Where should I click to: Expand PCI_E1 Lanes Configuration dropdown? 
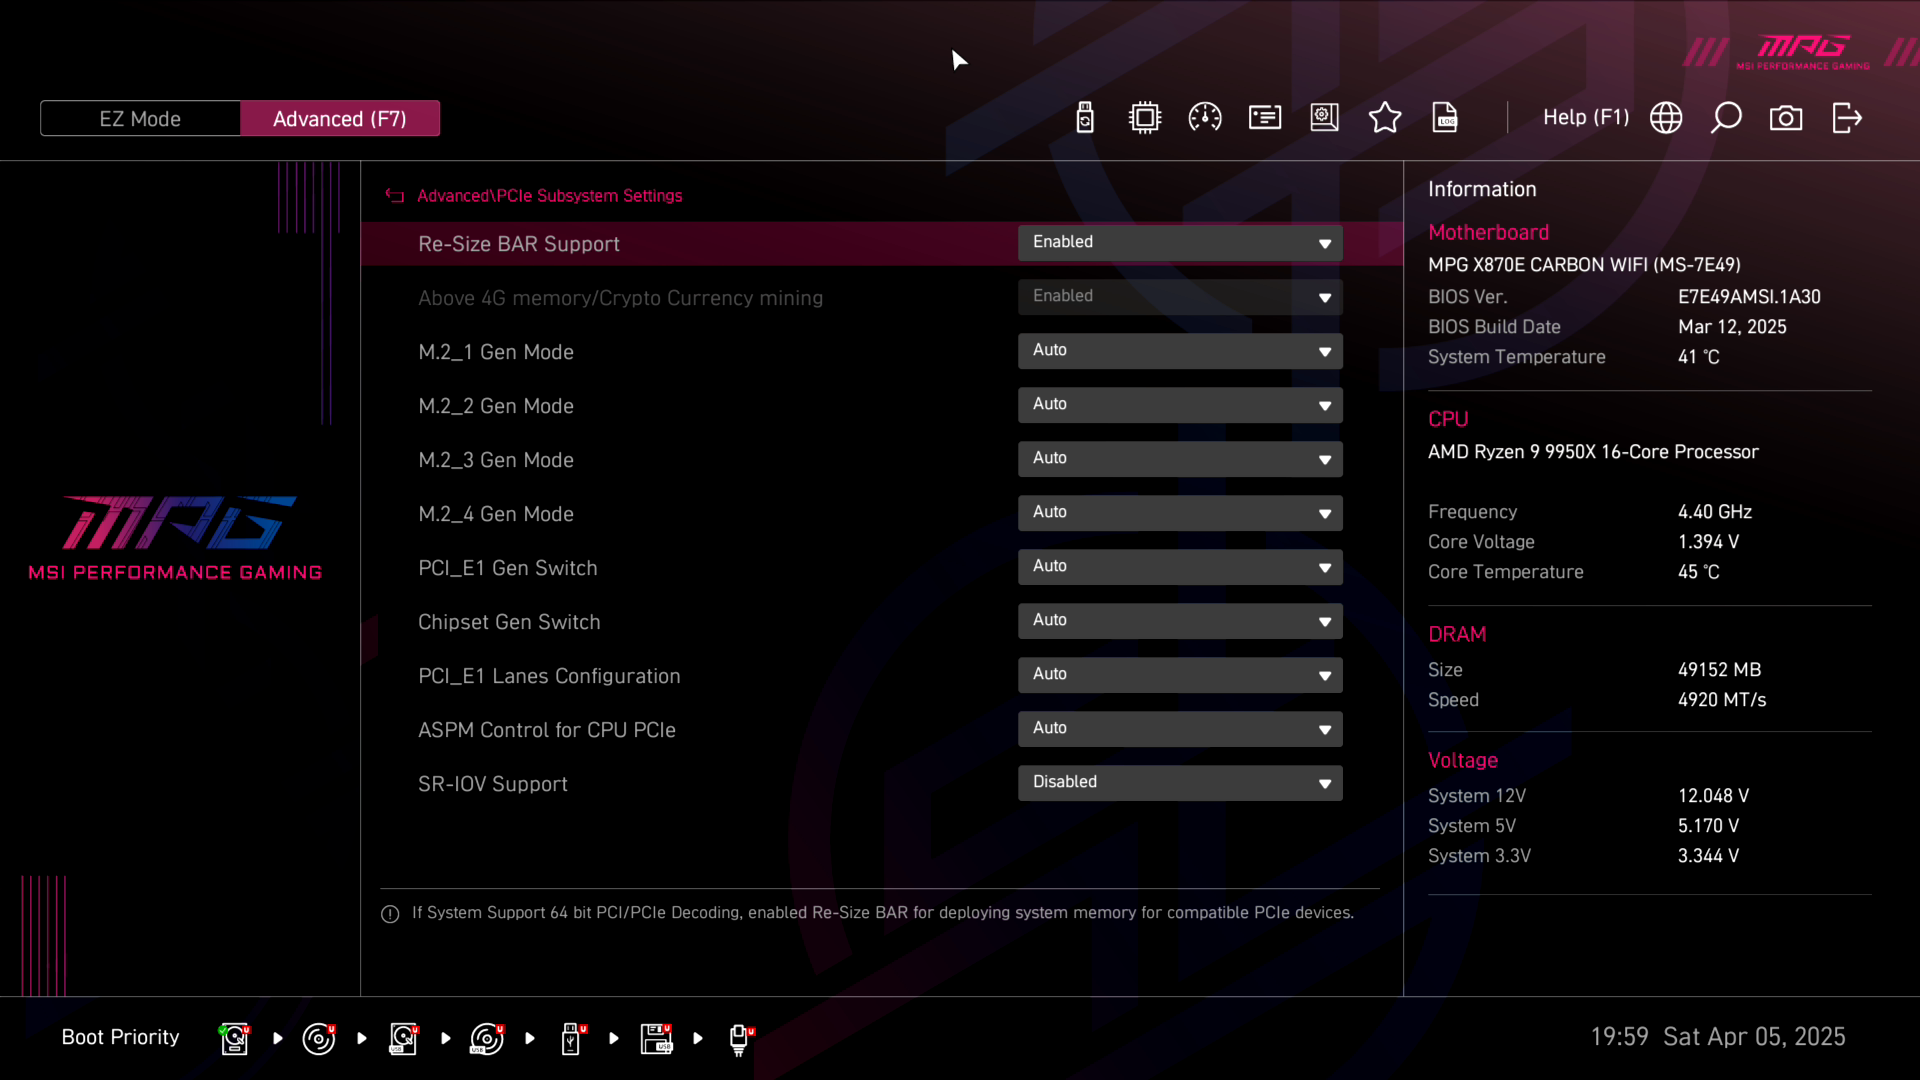(1180, 675)
